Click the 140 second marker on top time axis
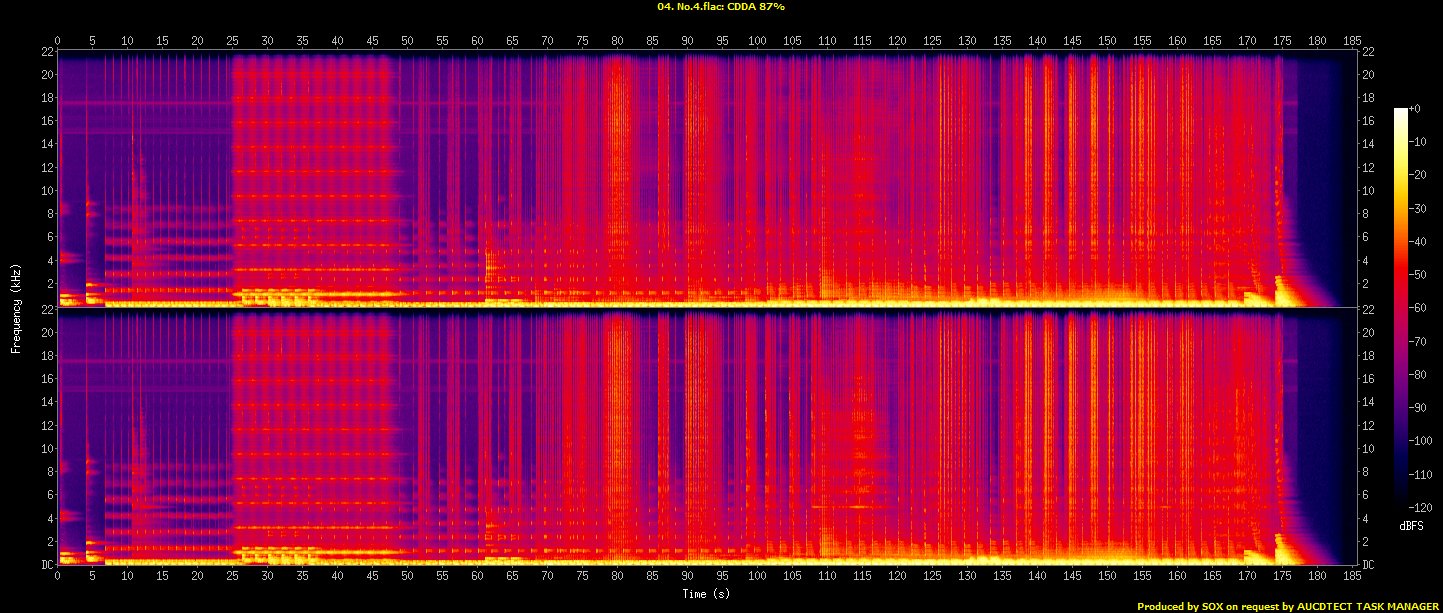Viewport: 1443px width, 613px height. (1037, 42)
